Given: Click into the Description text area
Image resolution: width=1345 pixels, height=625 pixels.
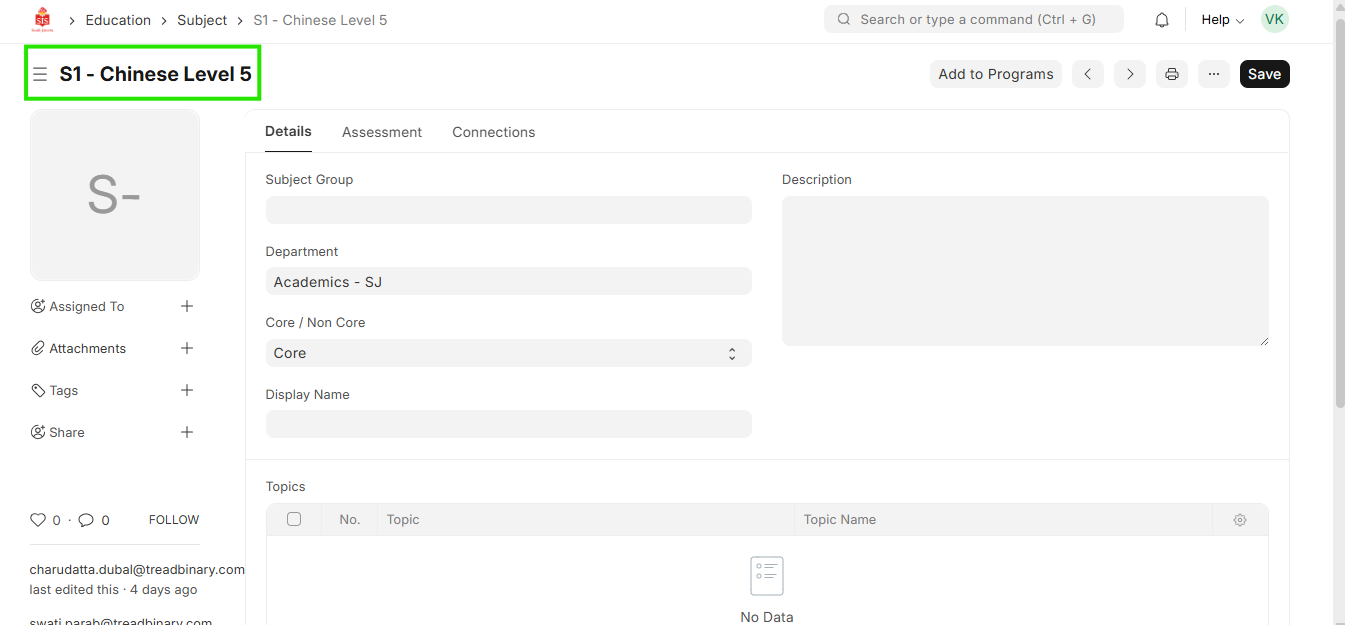Looking at the screenshot, I should tap(1025, 271).
